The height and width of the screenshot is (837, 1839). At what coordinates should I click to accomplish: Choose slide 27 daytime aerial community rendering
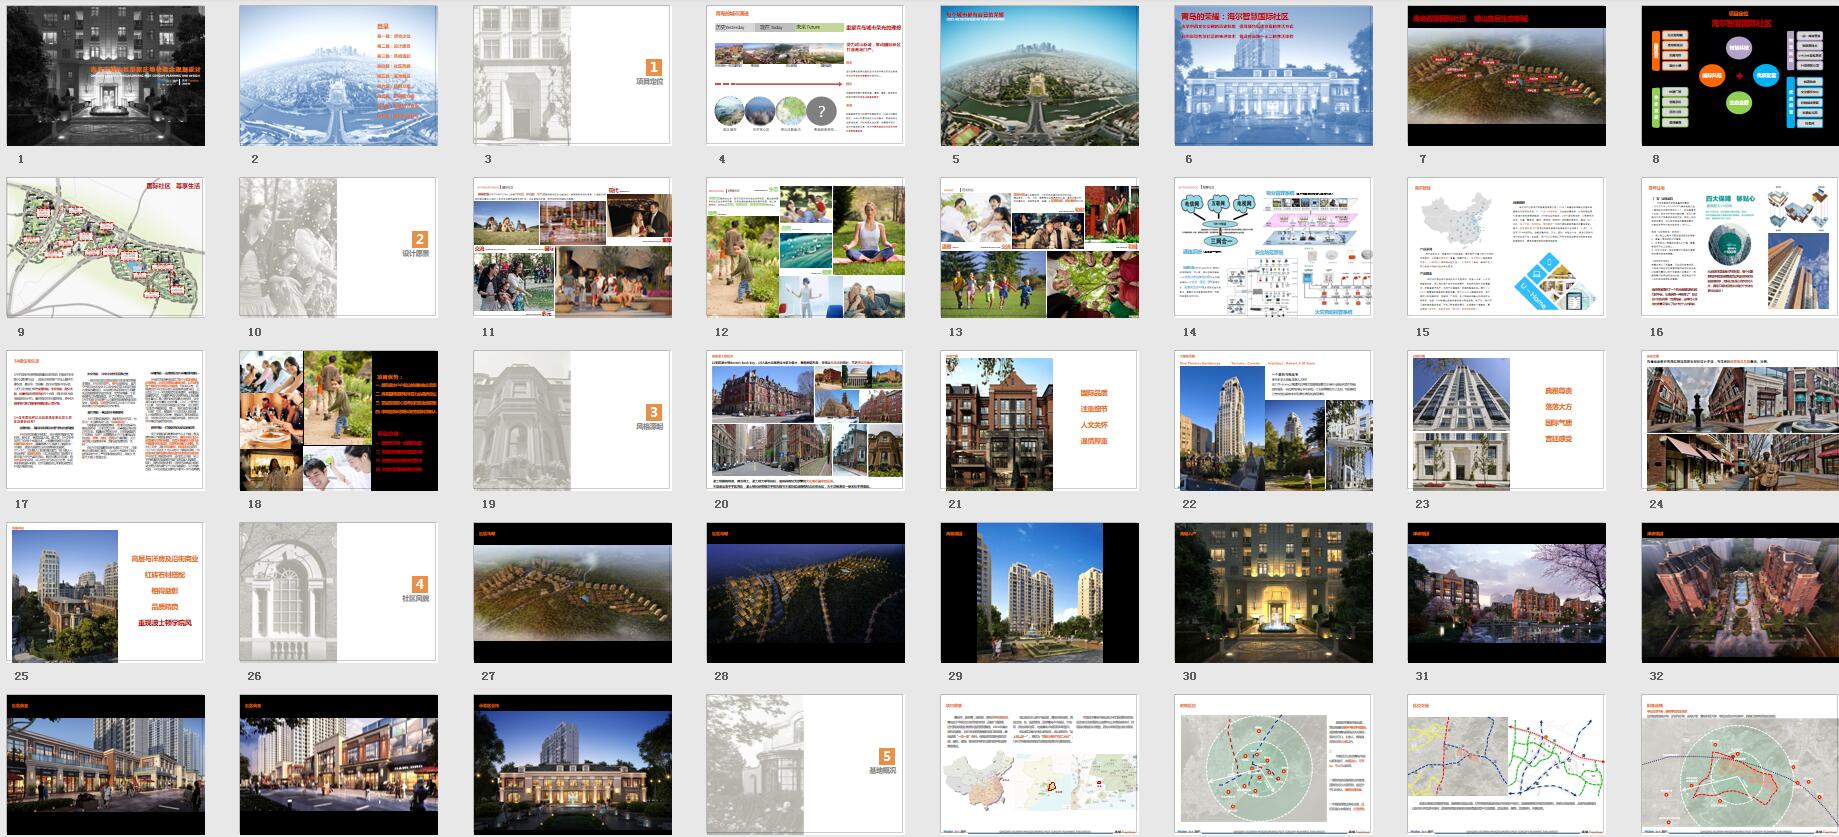click(x=572, y=592)
